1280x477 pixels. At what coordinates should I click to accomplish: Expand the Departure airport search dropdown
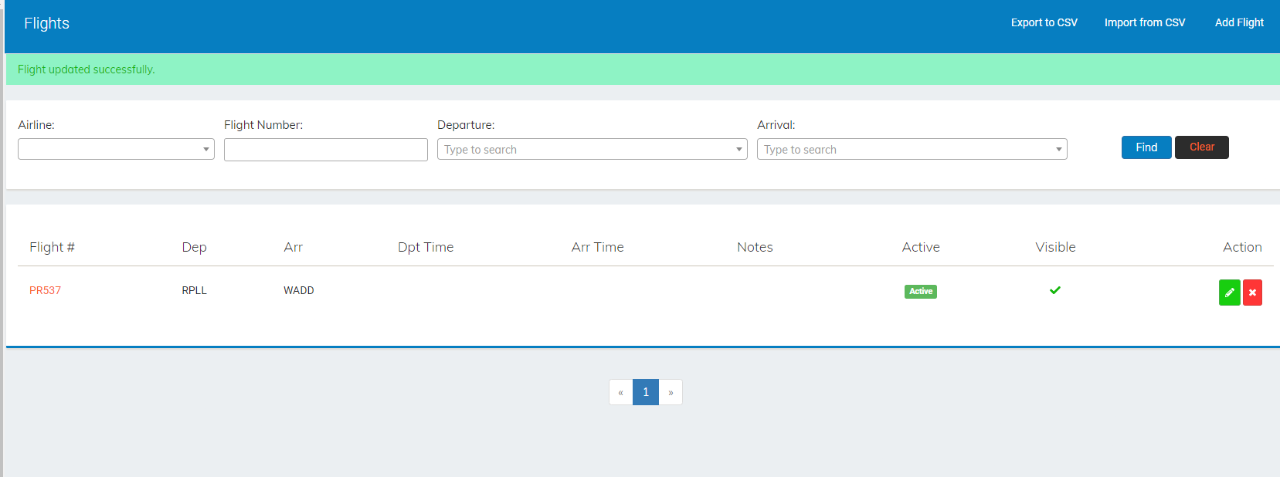click(592, 149)
